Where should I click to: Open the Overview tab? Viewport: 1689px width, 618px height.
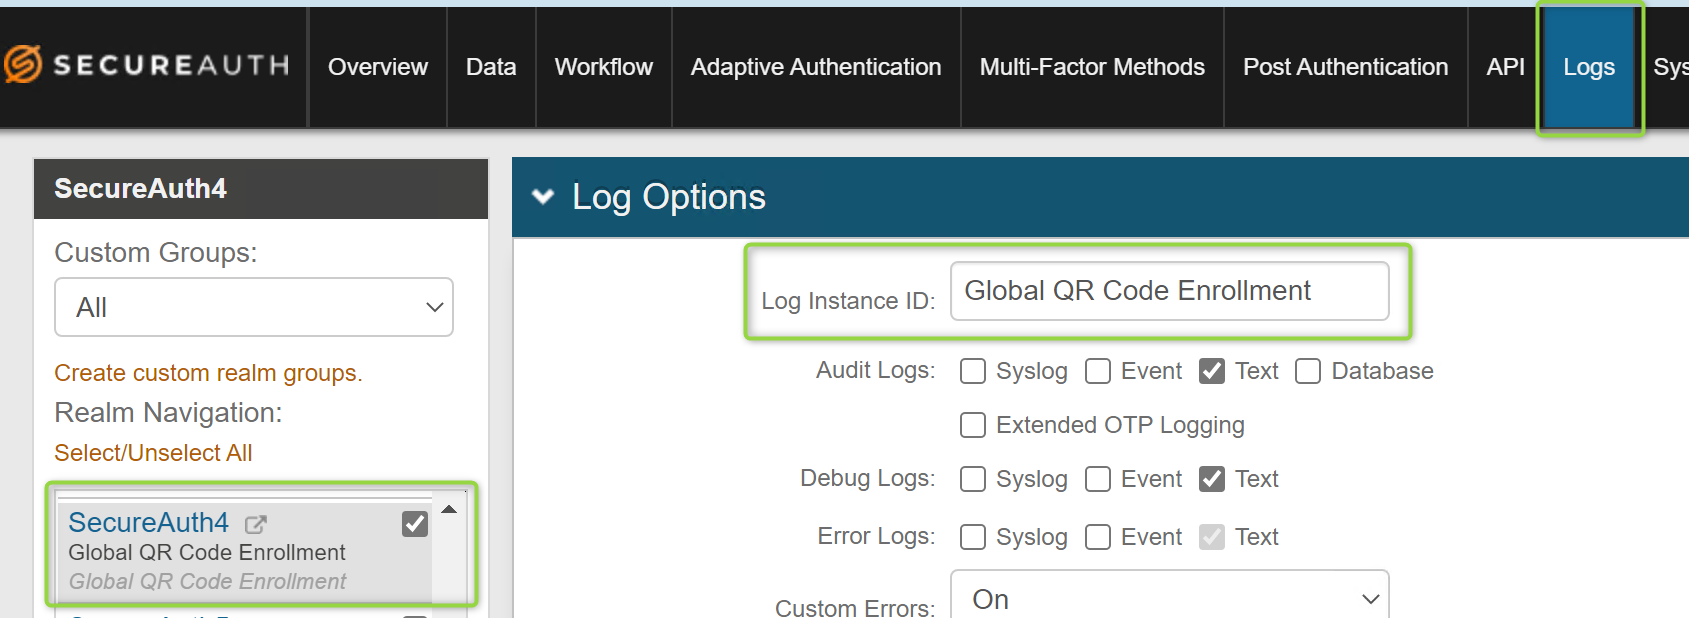[x=378, y=67]
